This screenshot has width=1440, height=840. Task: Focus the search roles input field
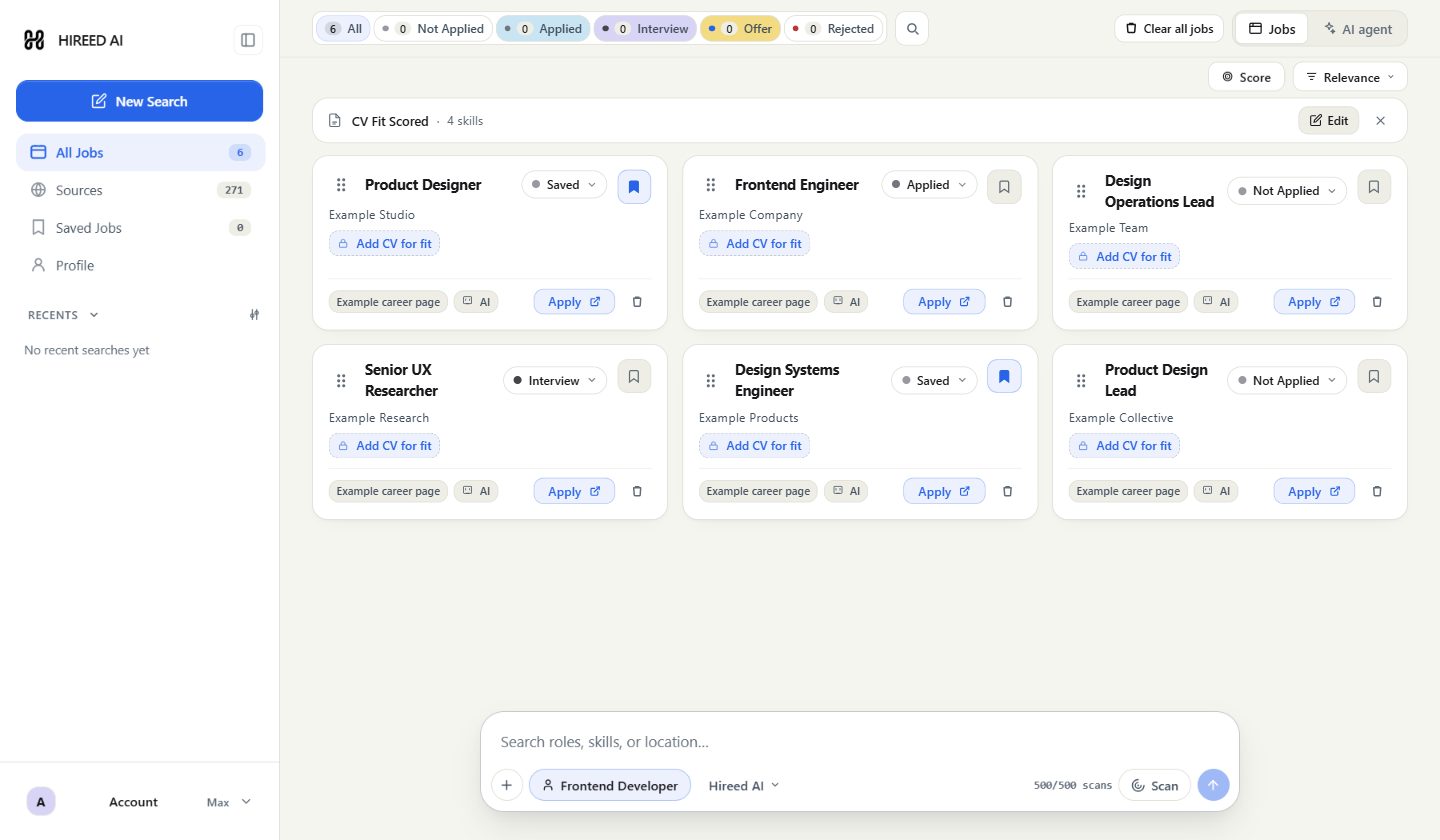(x=860, y=742)
